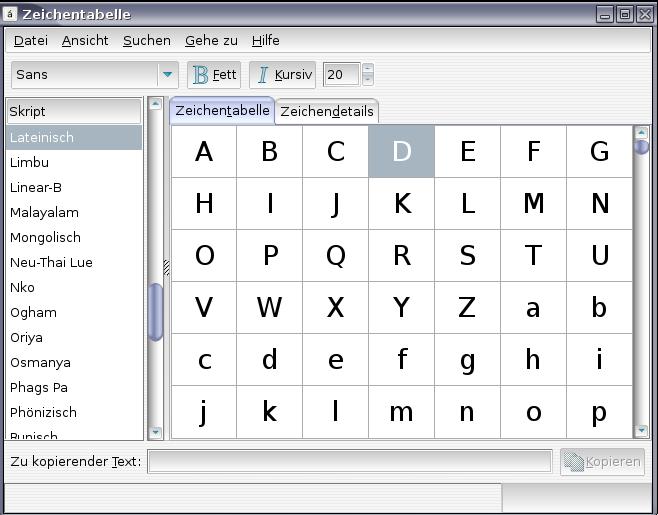Select Malayalam in the script list
The width and height of the screenshot is (658, 515).
[x=74, y=212]
